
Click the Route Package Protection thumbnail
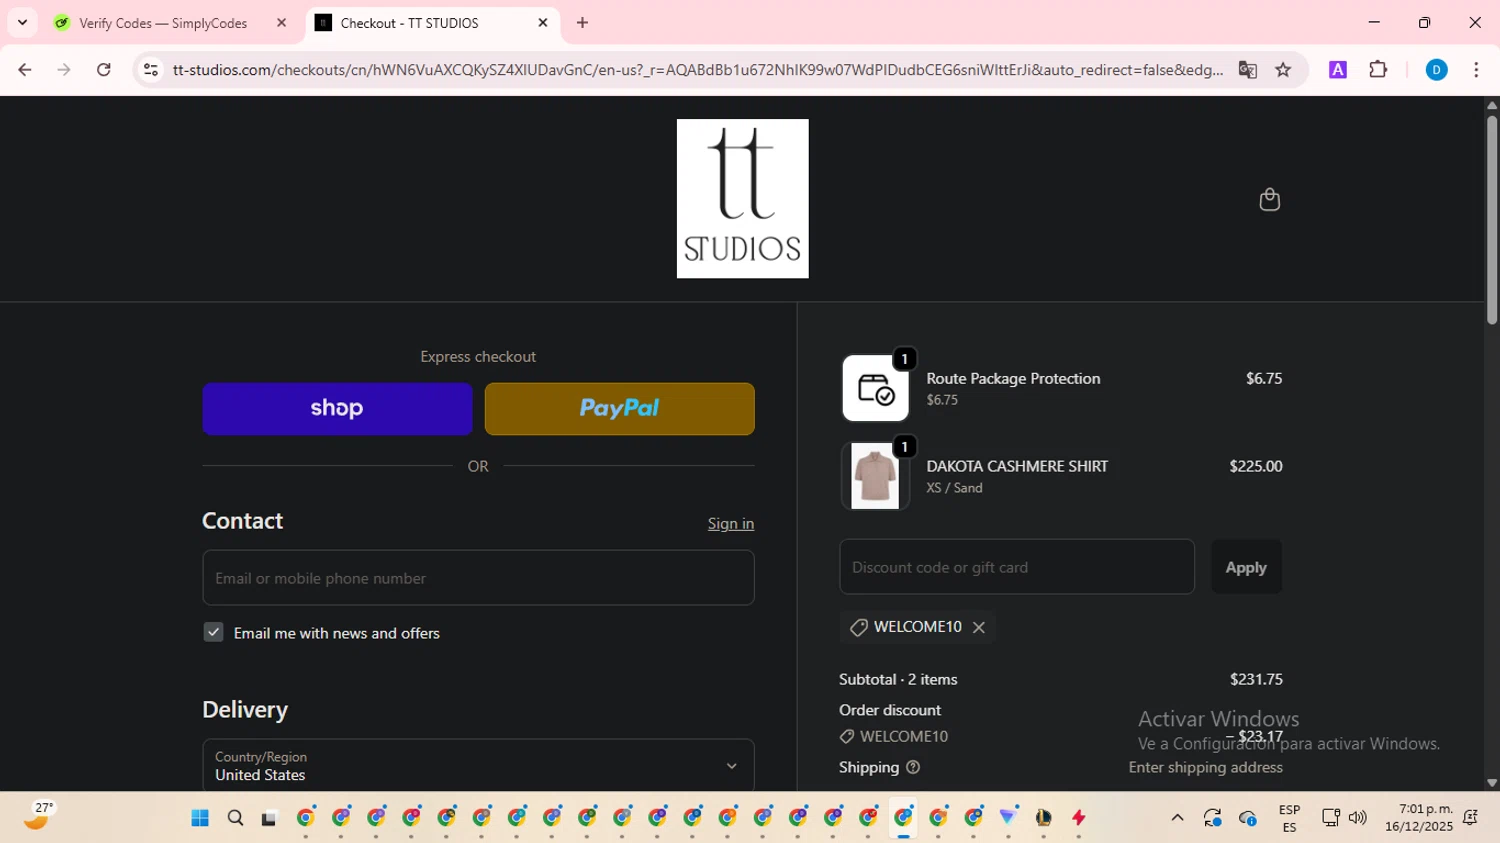(875, 388)
